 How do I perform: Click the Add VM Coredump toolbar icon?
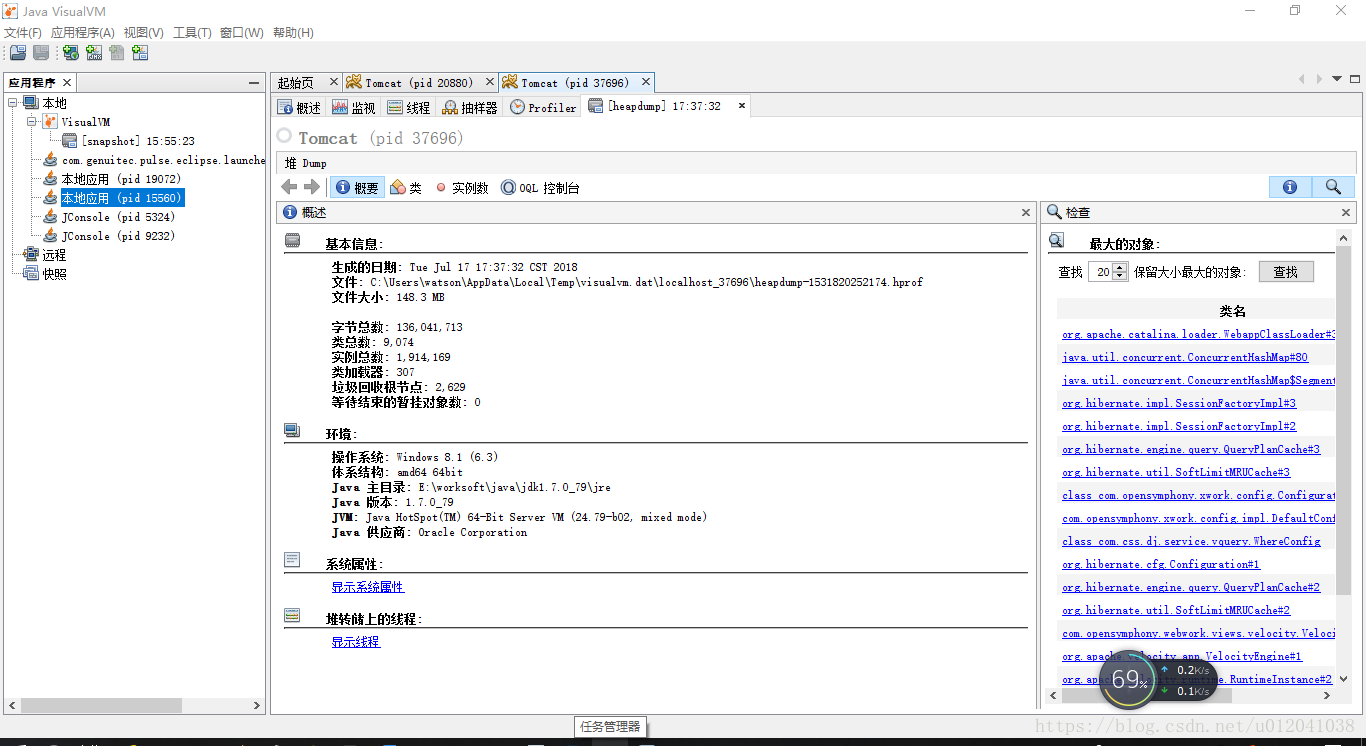point(117,53)
